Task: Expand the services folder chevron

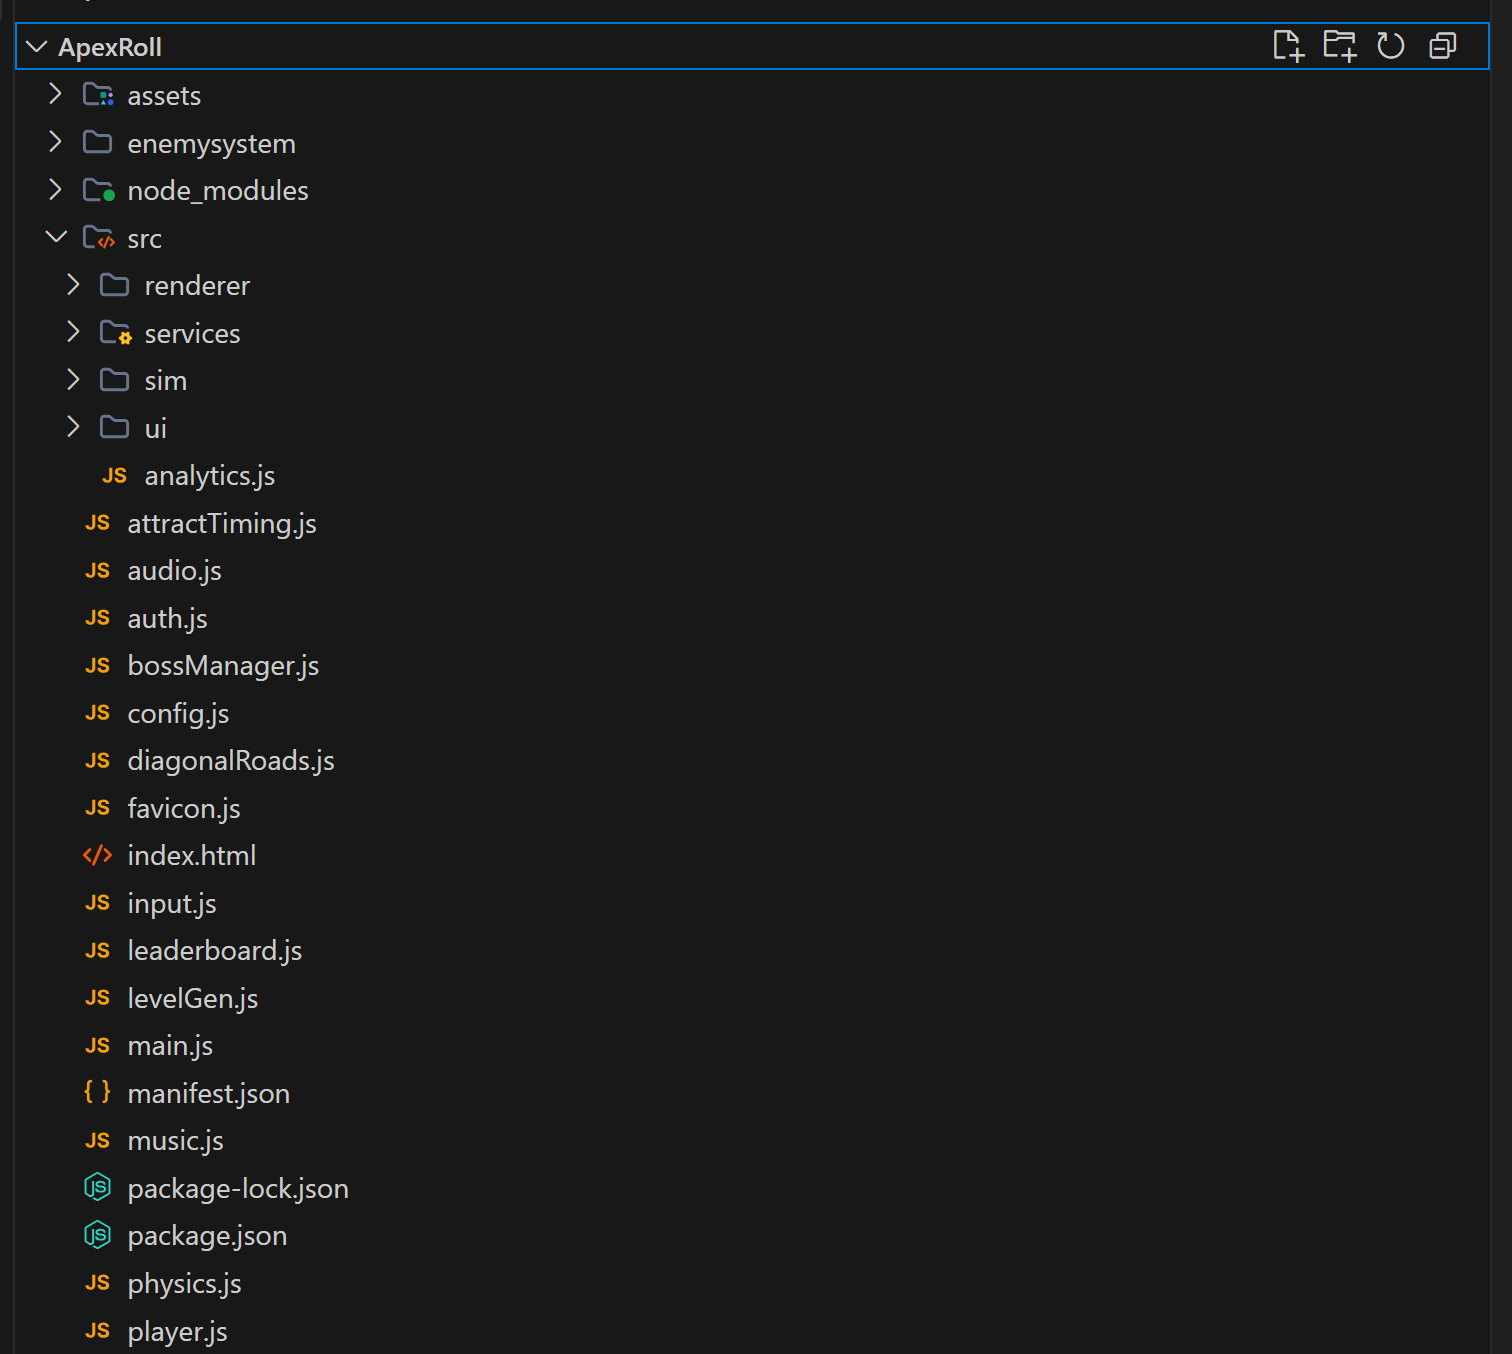Action: (x=73, y=332)
